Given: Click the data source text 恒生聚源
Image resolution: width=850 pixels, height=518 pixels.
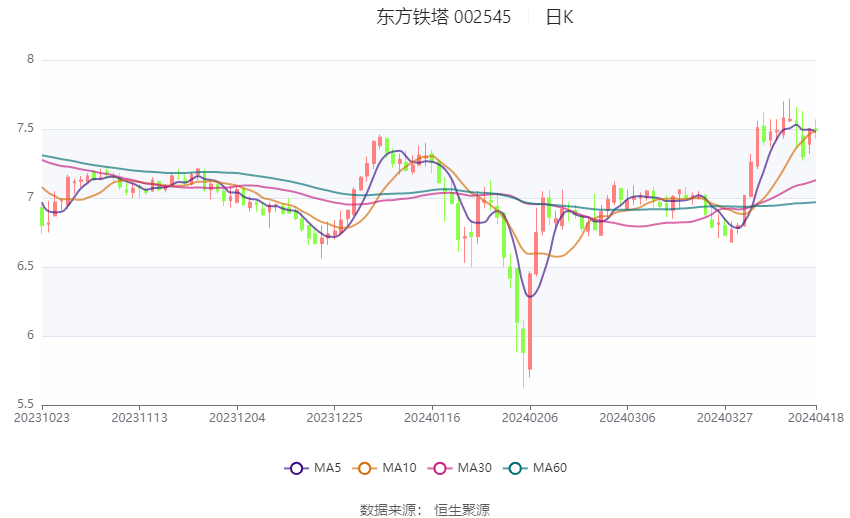Looking at the screenshot, I should 462,510.
